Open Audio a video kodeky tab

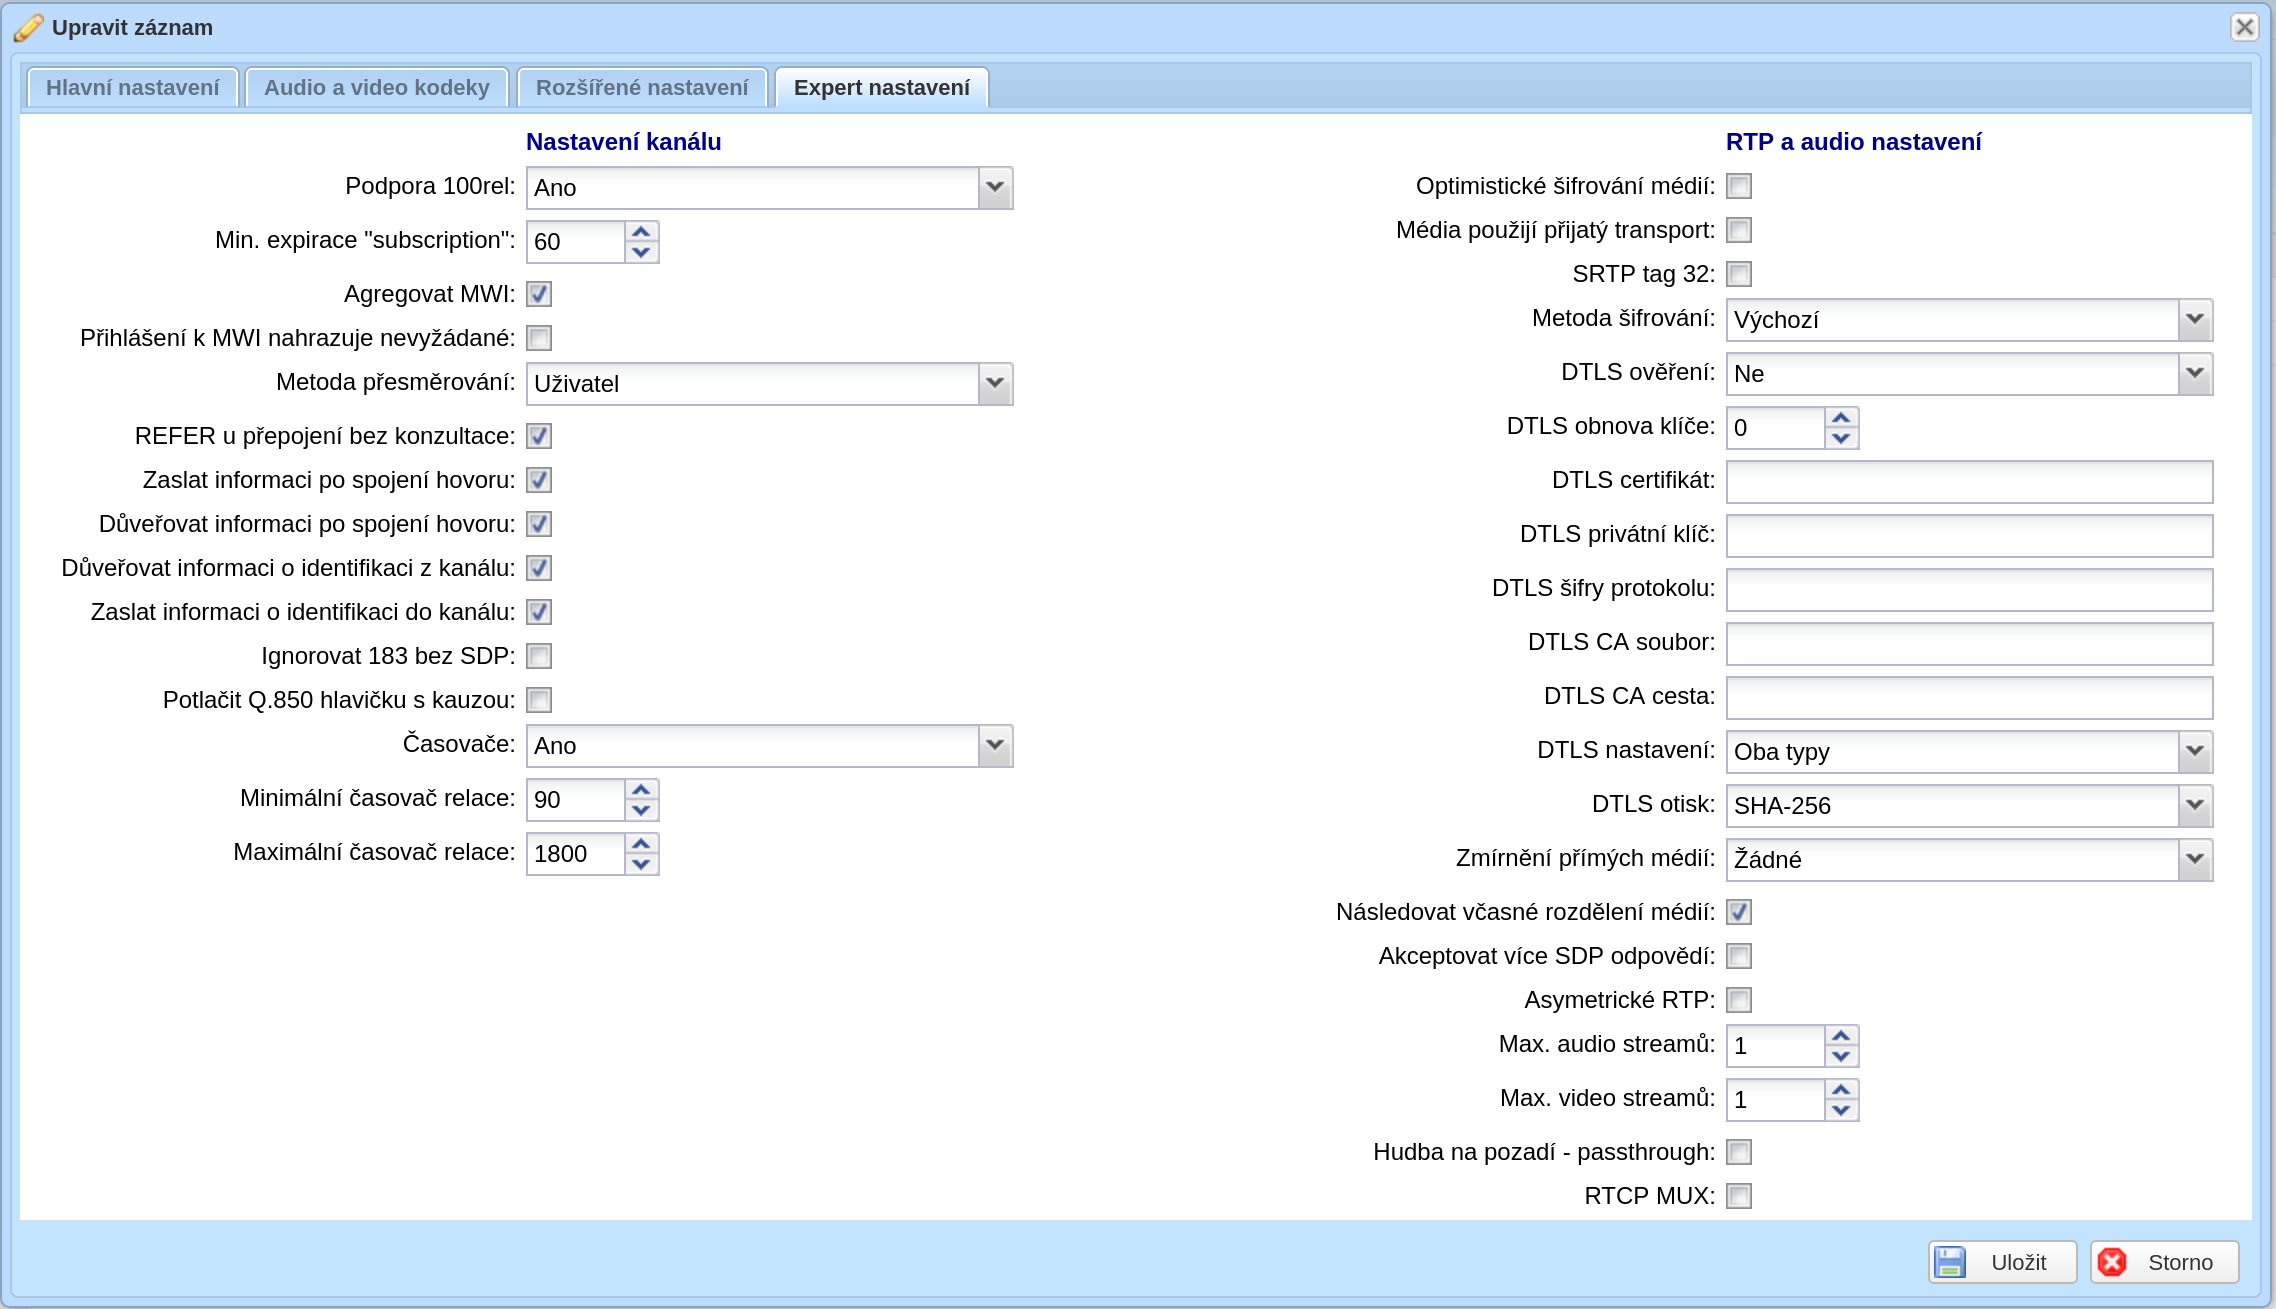377,88
